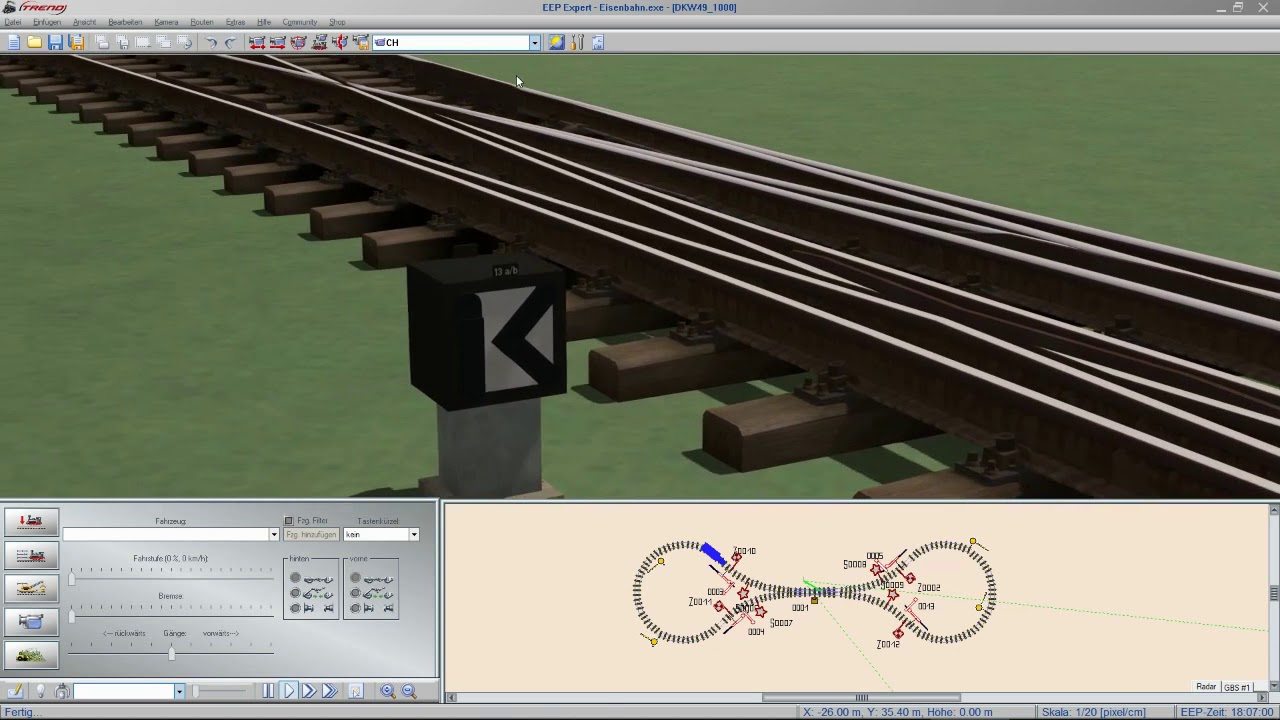The width and height of the screenshot is (1280, 720).
Task: Click the Fzg. hinzufügen button
Action: (x=311, y=535)
